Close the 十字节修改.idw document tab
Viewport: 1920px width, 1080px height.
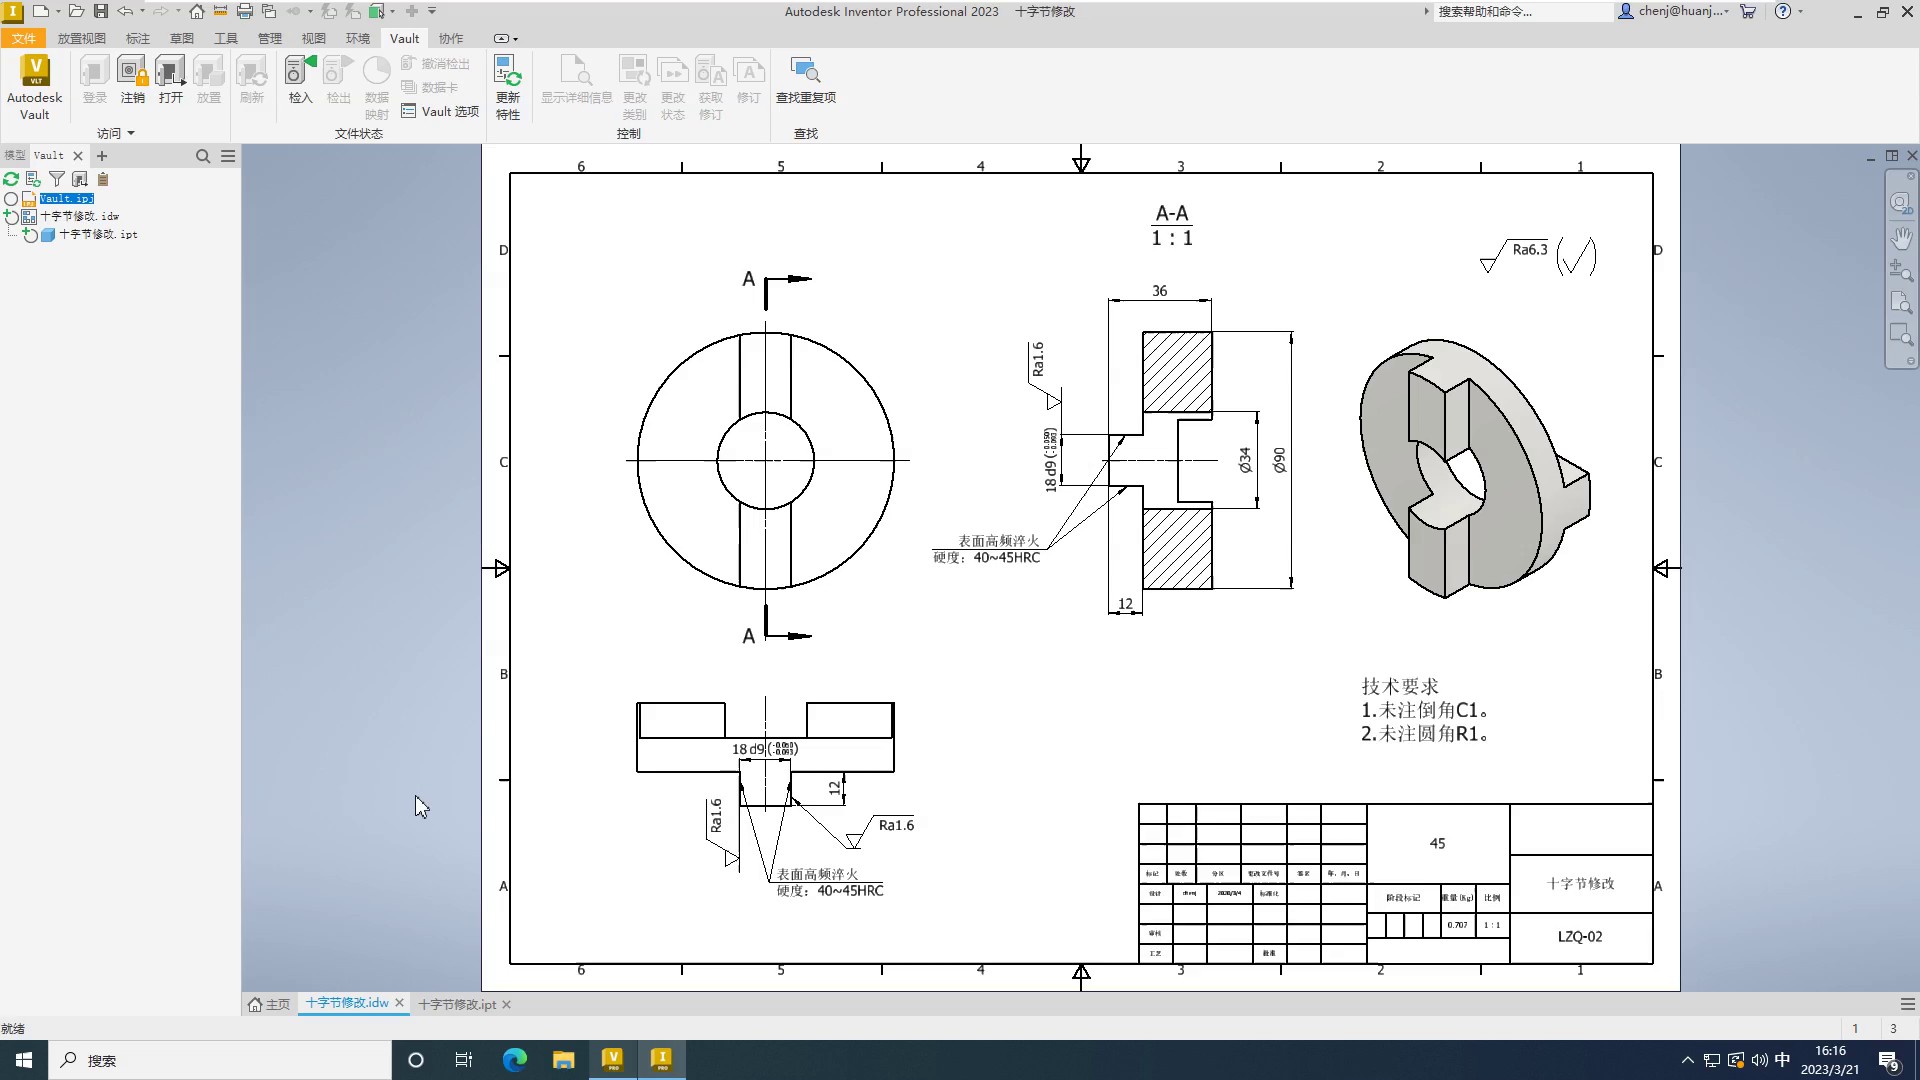point(399,1003)
